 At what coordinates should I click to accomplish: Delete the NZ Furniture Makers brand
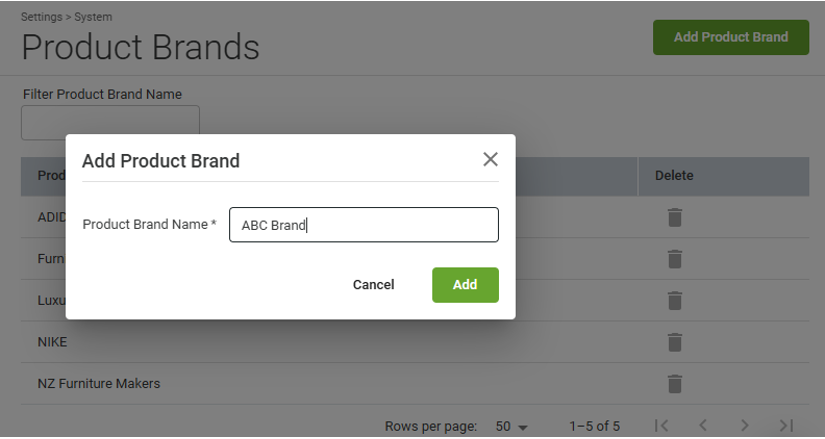tap(675, 383)
